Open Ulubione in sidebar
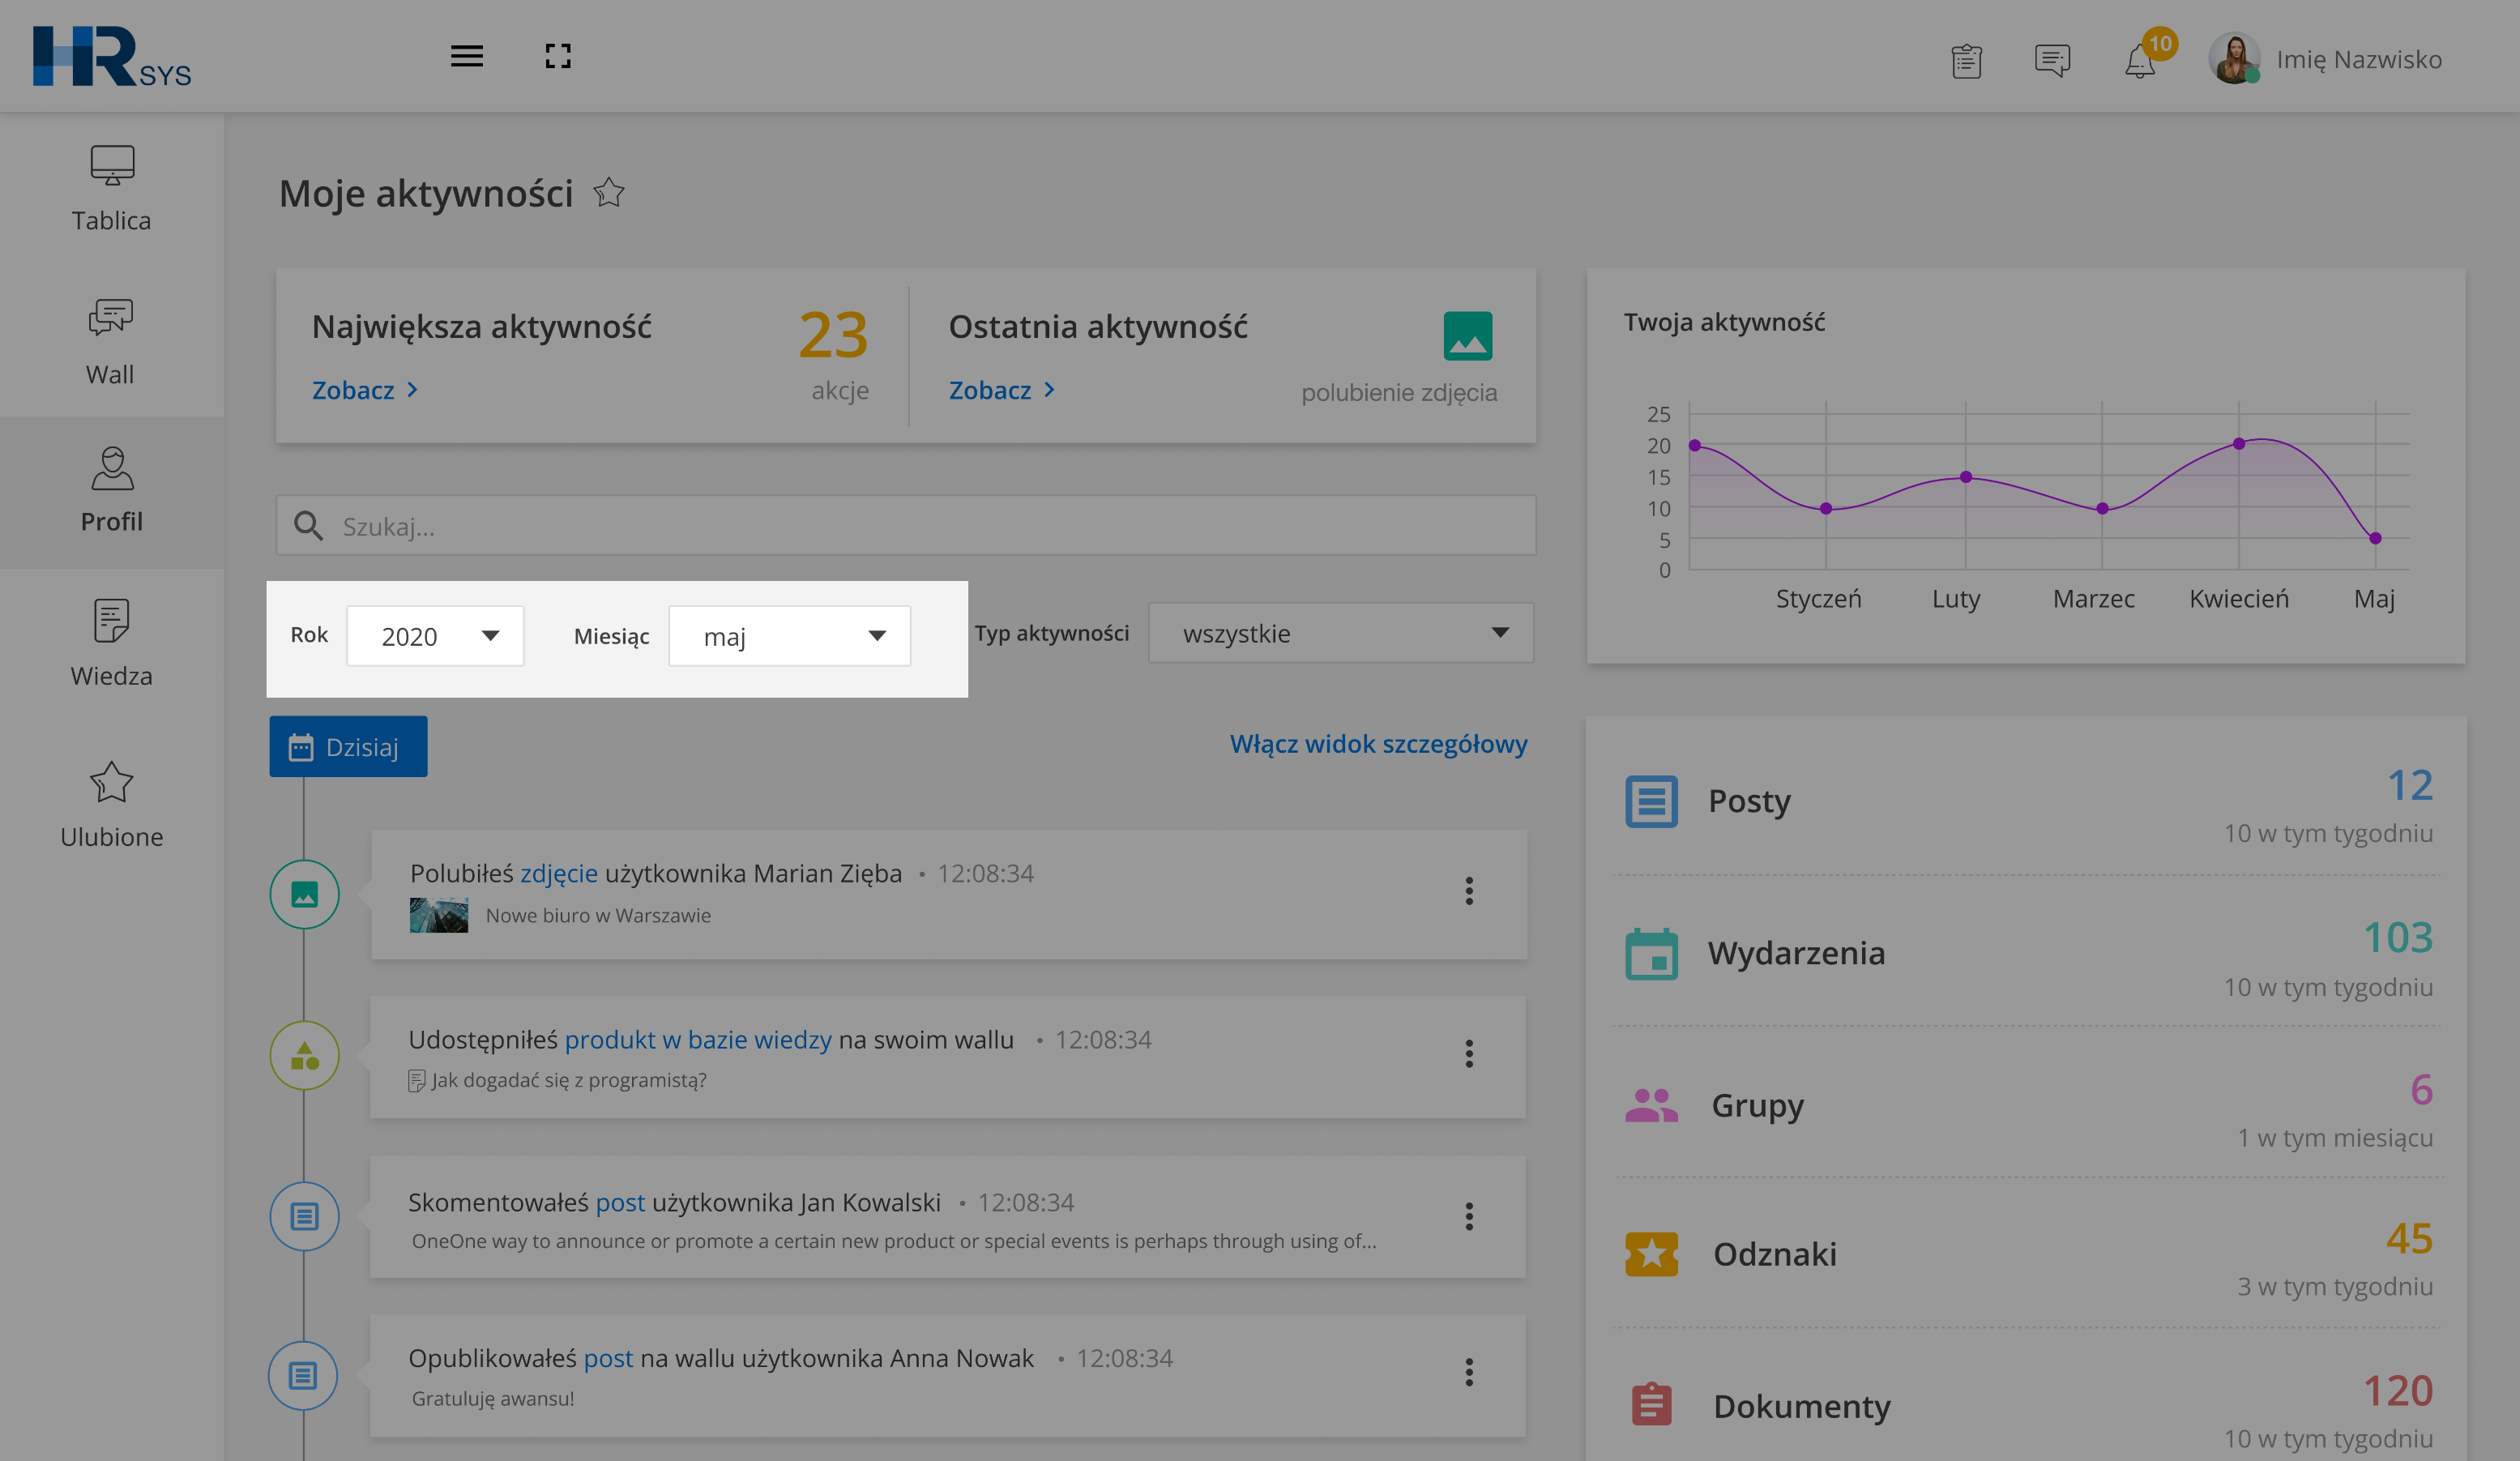The width and height of the screenshot is (2520, 1461). [111, 805]
